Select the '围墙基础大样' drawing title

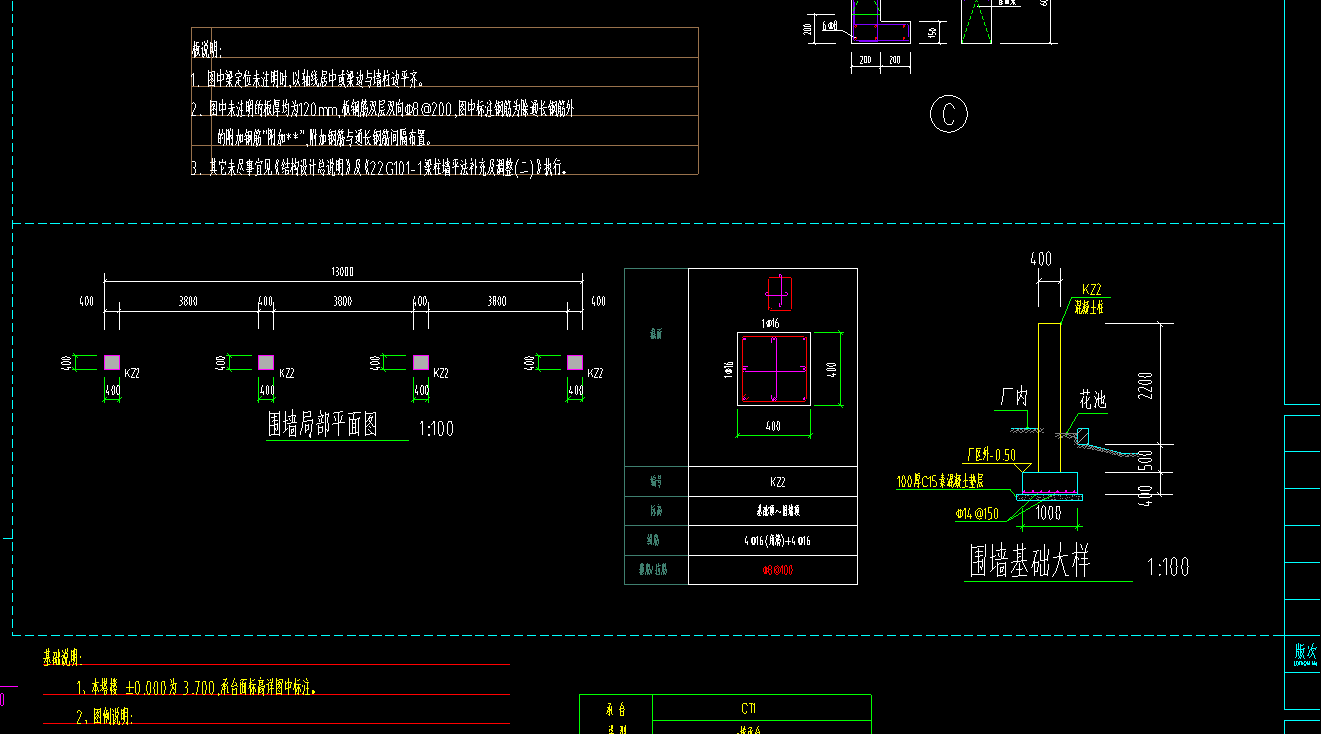click(x=1028, y=562)
